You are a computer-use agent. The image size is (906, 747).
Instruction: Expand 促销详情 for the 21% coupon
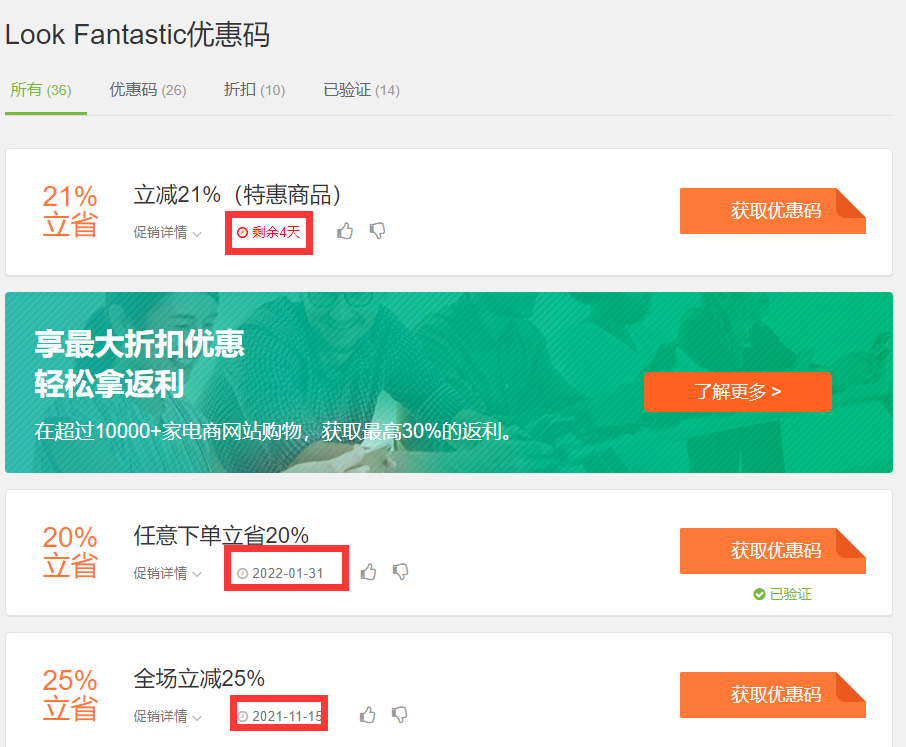tap(167, 232)
